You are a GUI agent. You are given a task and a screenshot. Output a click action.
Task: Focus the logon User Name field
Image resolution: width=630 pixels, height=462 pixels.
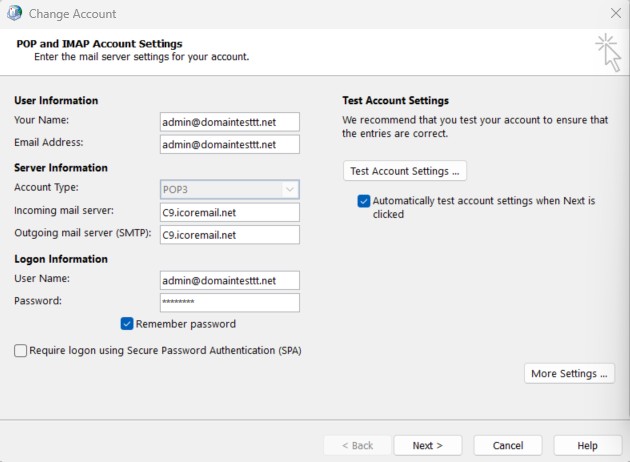(230, 280)
